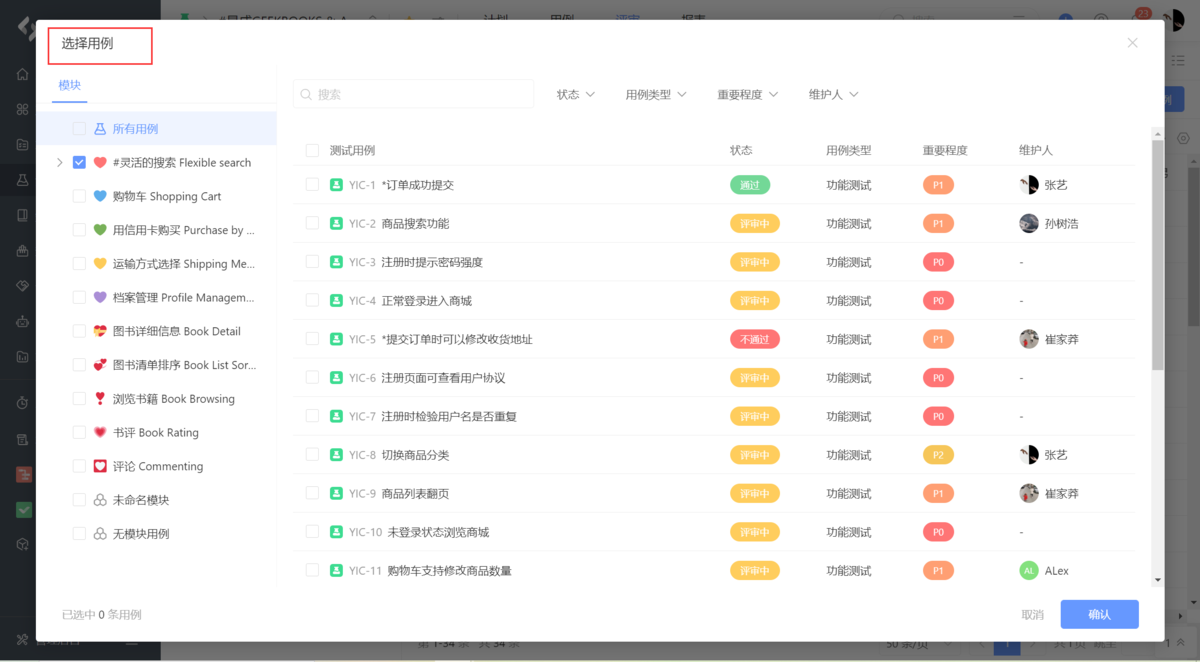Uncheck the Flexible search module checkbox
The height and width of the screenshot is (662, 1200).
point(78,162)
